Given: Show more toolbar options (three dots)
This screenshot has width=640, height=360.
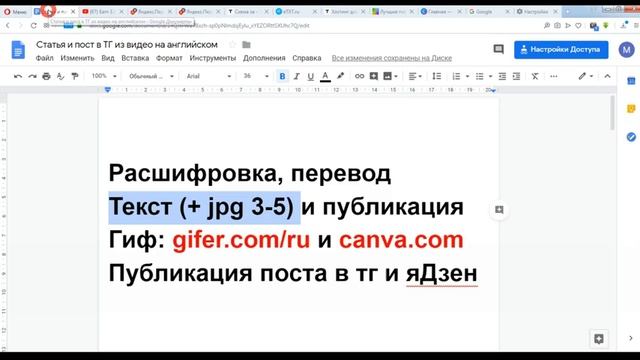Looking at the screenshot, I should point(553,76).
